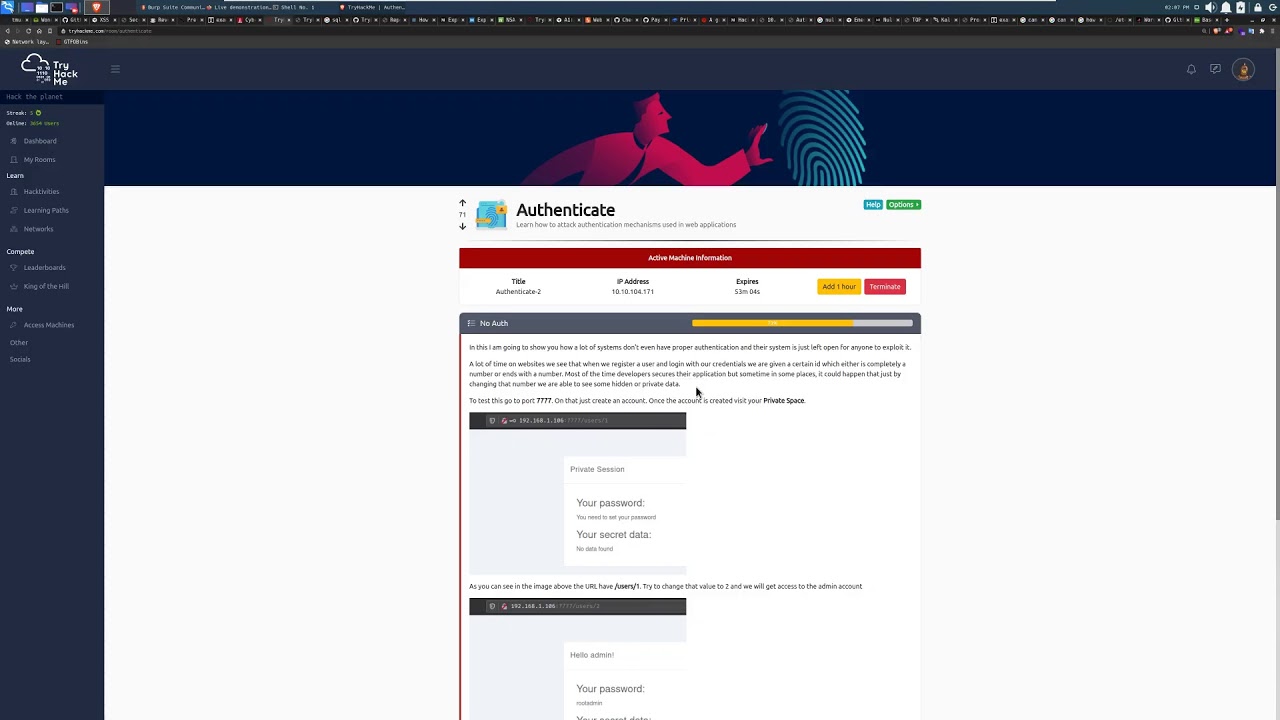Toggle the sidebar hamburger menu icon
Viewport: 1280px width, 720px height.
(x=115, y=69)
